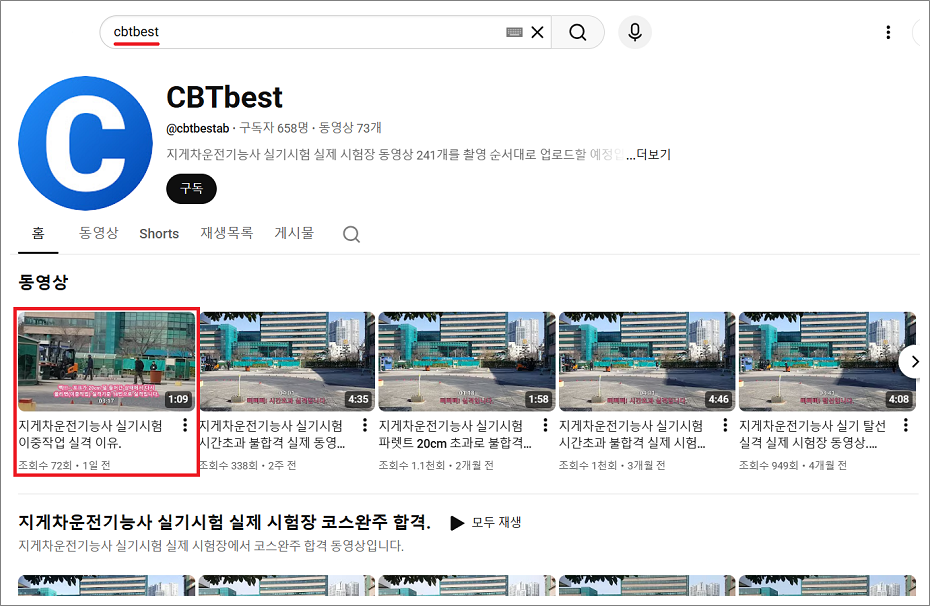Click playlist description 코스완주 합격 동영상입니다

click(x=211, y=546)
